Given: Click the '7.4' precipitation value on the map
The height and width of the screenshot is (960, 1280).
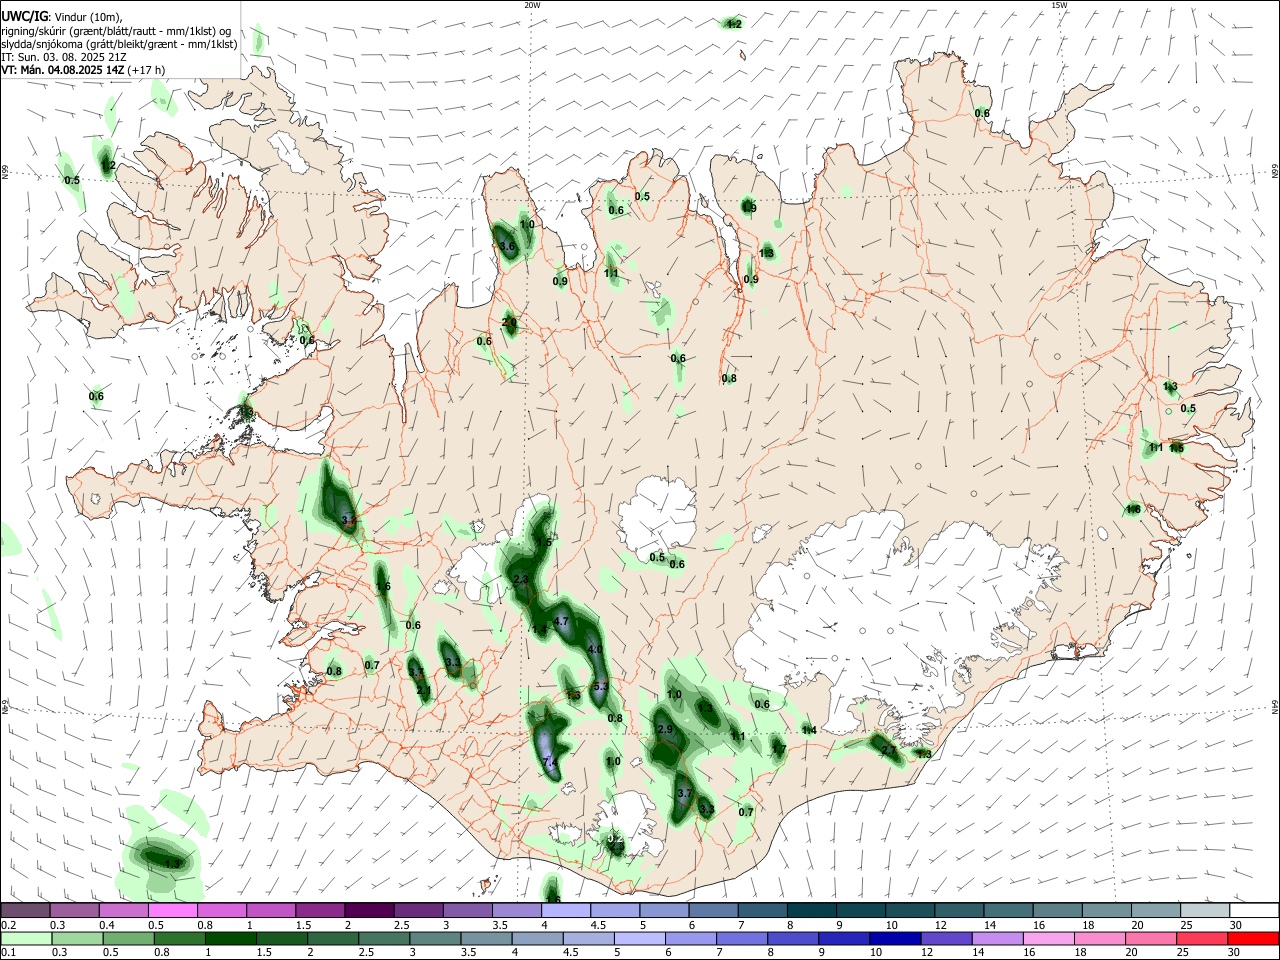Looking at the screenshot, I should coord(549,763).
